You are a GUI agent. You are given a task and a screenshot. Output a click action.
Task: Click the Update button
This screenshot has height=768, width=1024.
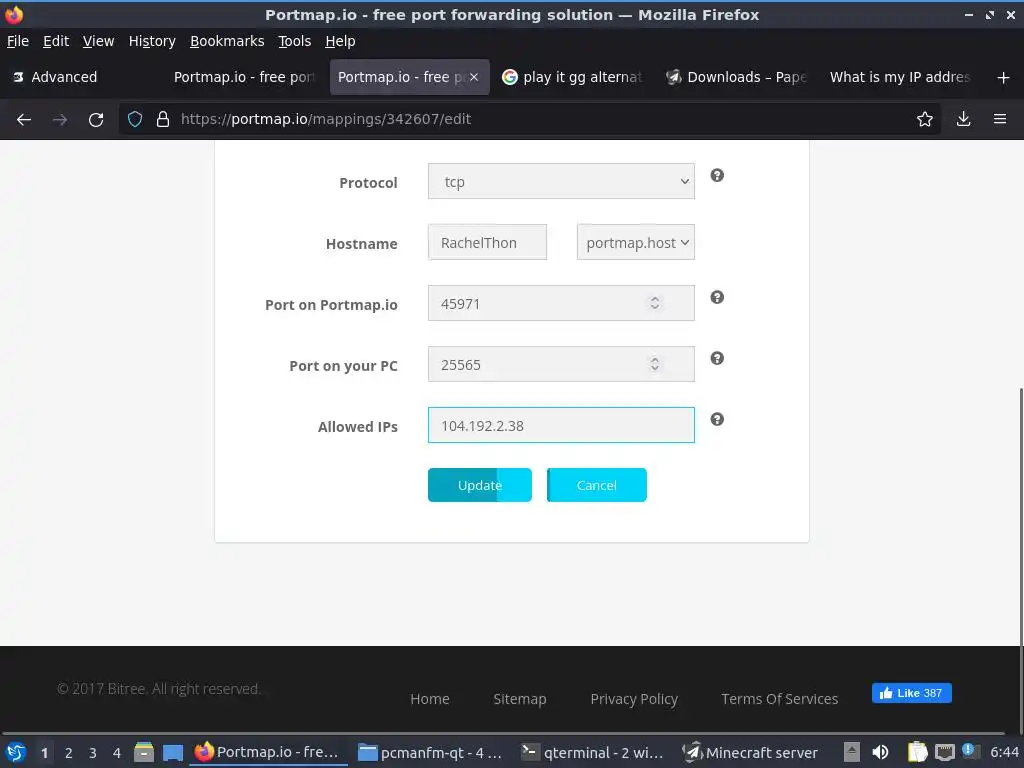point(479,485)
